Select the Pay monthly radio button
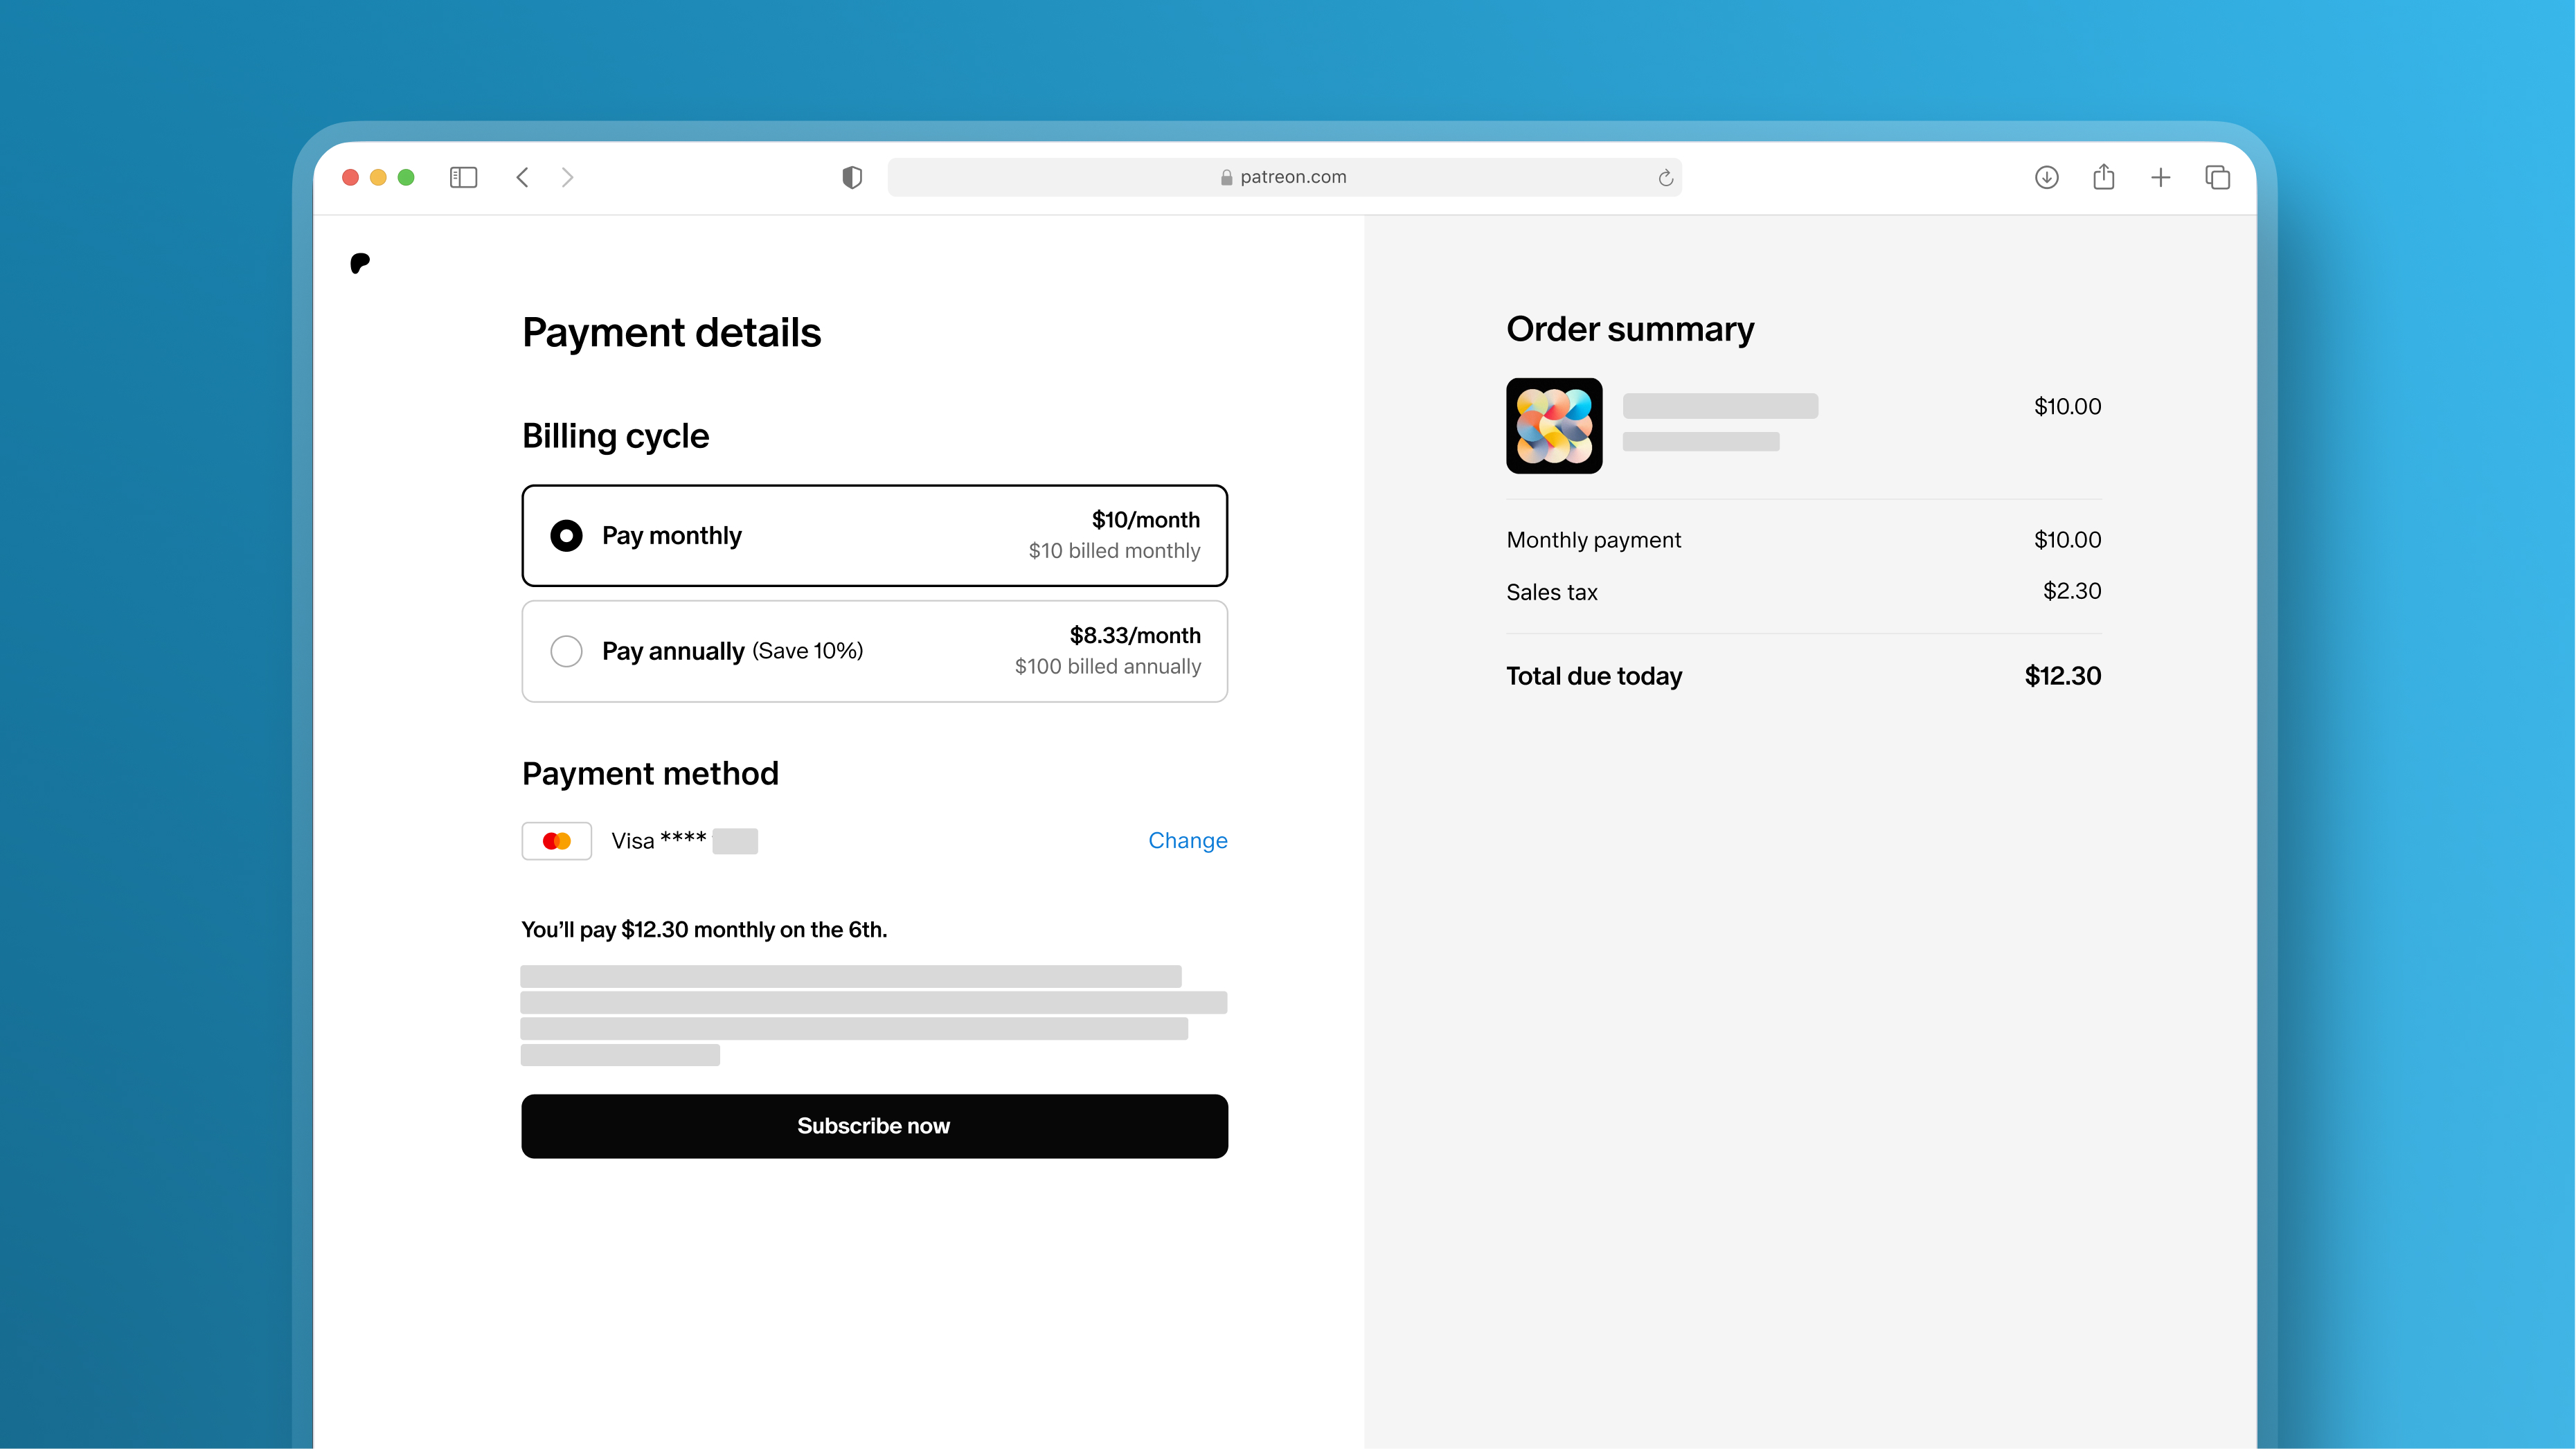 (x=566, y=535)
